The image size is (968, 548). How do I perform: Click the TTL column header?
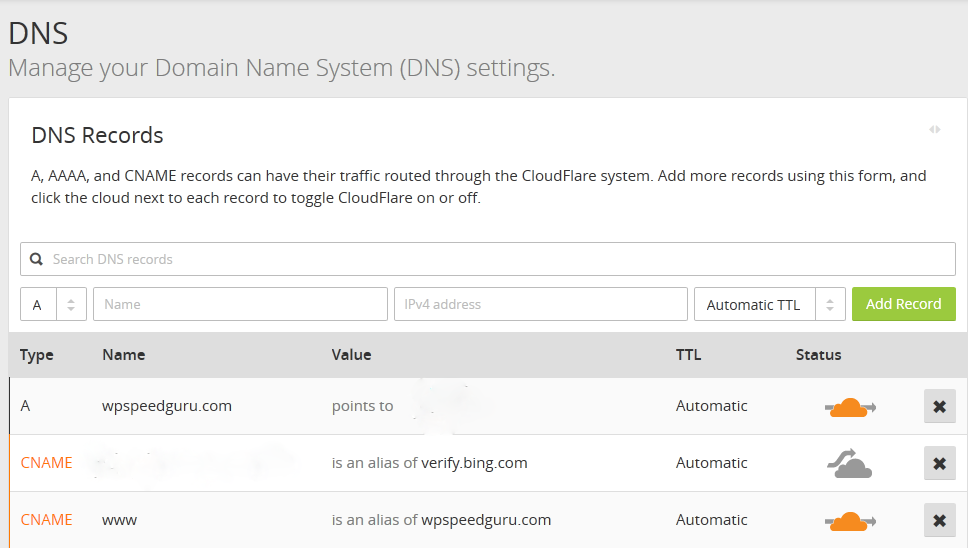[x=688, y=355]
